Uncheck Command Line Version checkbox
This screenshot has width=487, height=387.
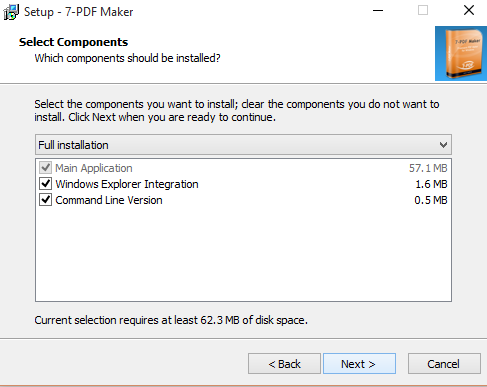(45, 200)
